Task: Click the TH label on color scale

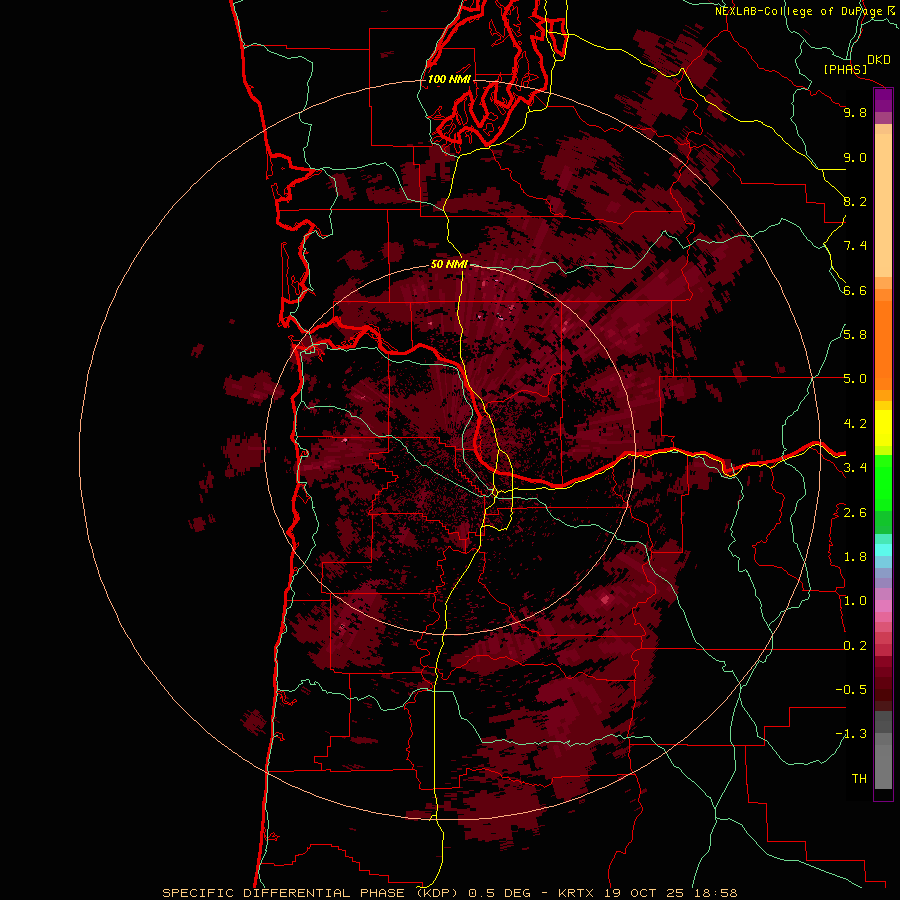Action: [x=859, y=779]
